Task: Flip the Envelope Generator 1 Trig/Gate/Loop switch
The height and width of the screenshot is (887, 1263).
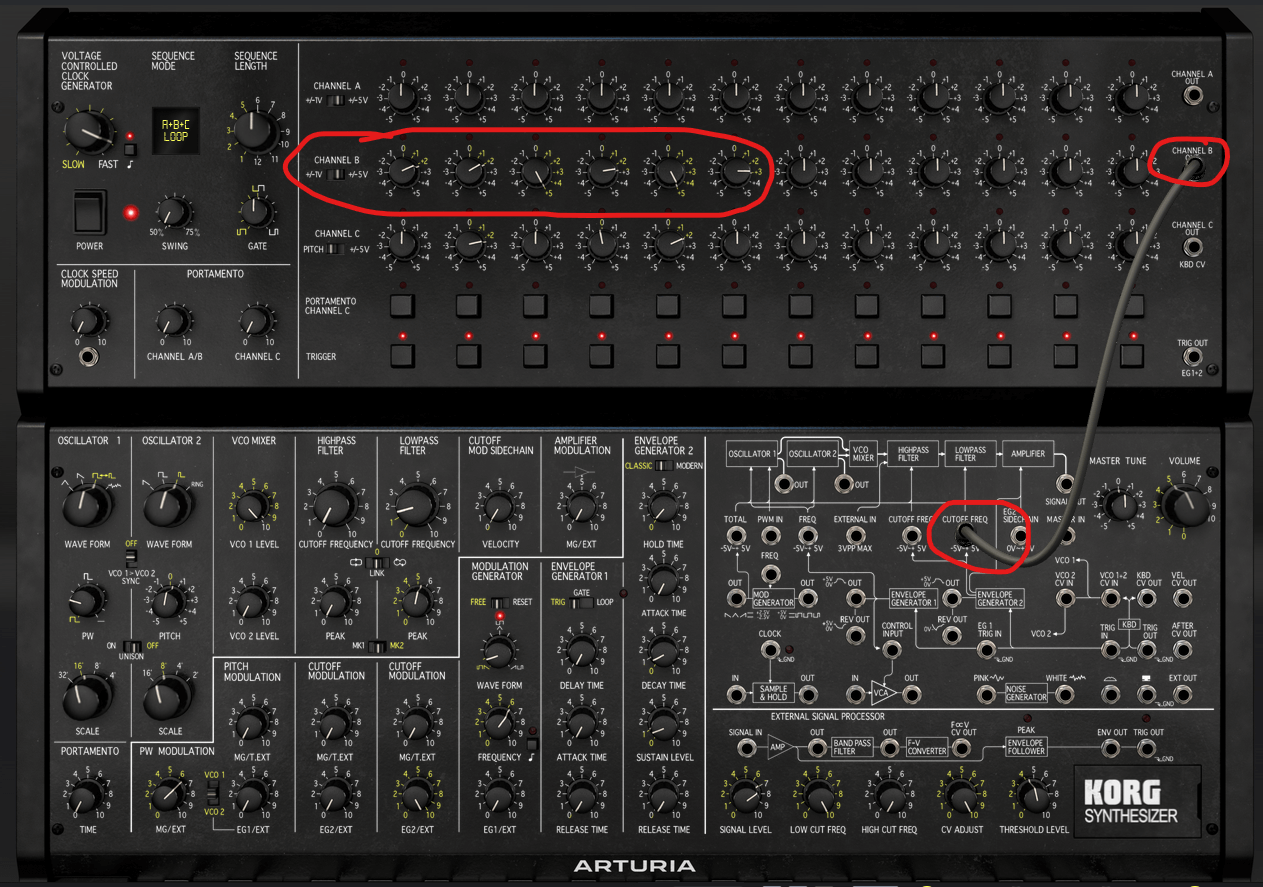Action: pyautogui.click(x=581, y=602)
